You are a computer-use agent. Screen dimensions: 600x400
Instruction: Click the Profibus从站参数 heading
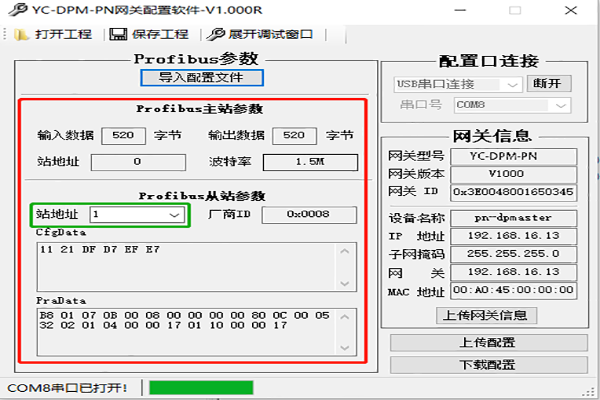tap(202, 196)
